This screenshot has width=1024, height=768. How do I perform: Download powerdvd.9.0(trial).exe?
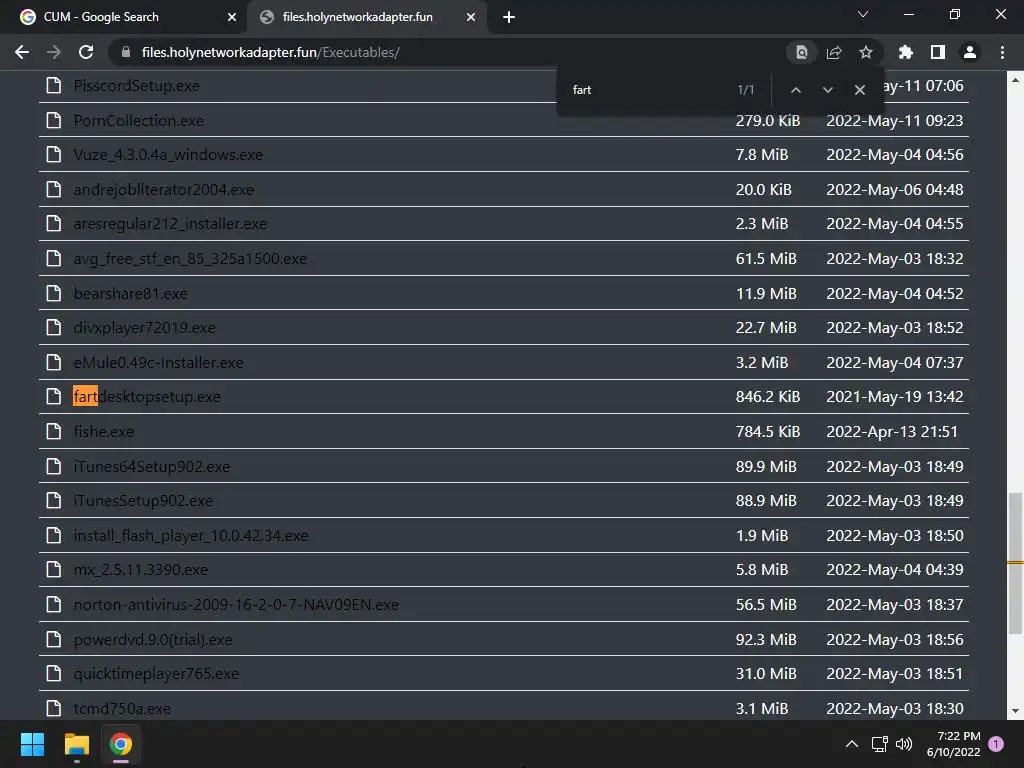[153, 639]
